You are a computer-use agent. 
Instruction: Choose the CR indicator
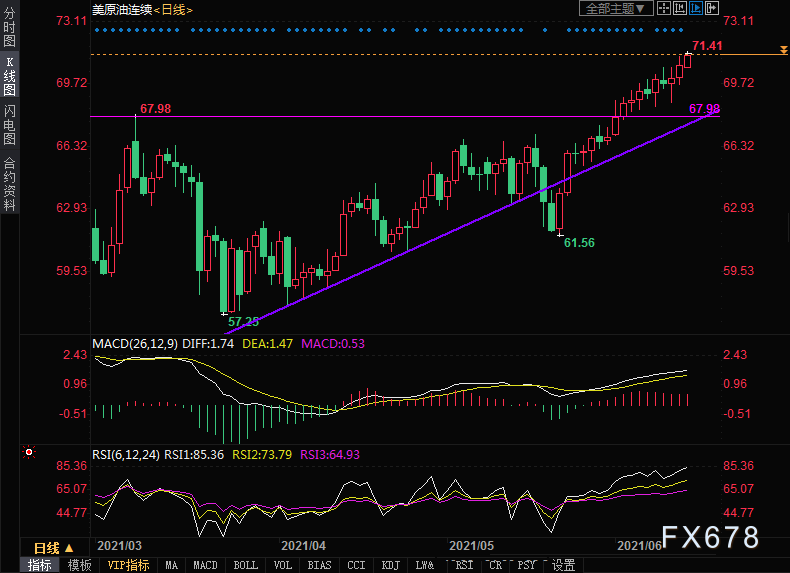(496, 565)
